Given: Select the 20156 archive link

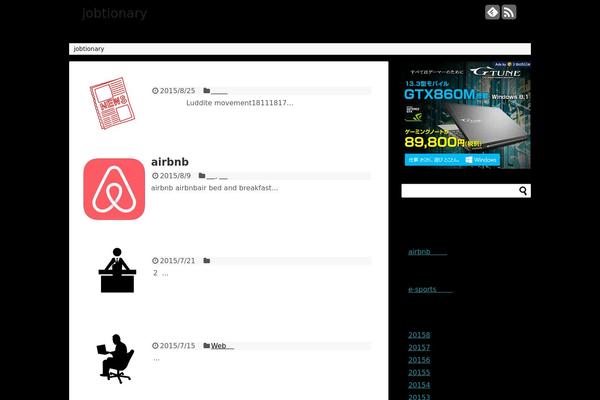Looking at the screenshot, I should (419, 360).
